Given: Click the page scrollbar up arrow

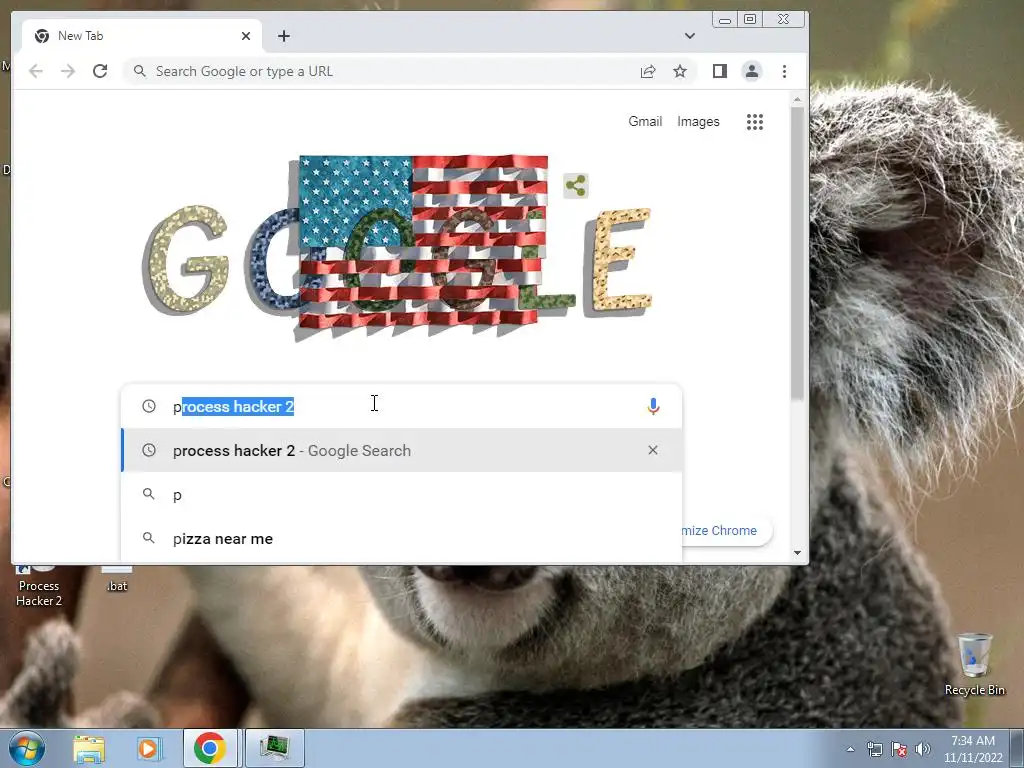Looking at the screenshot, I should (797, 100).
